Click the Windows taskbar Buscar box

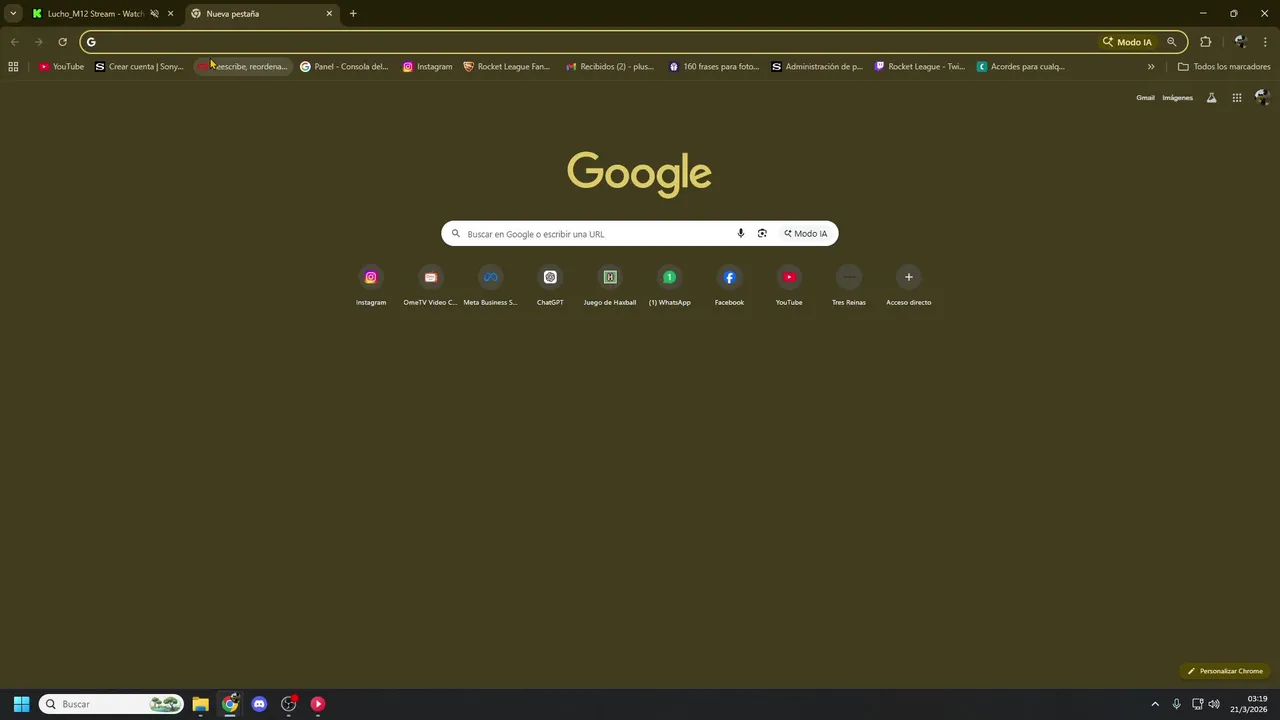pos(111,704)
